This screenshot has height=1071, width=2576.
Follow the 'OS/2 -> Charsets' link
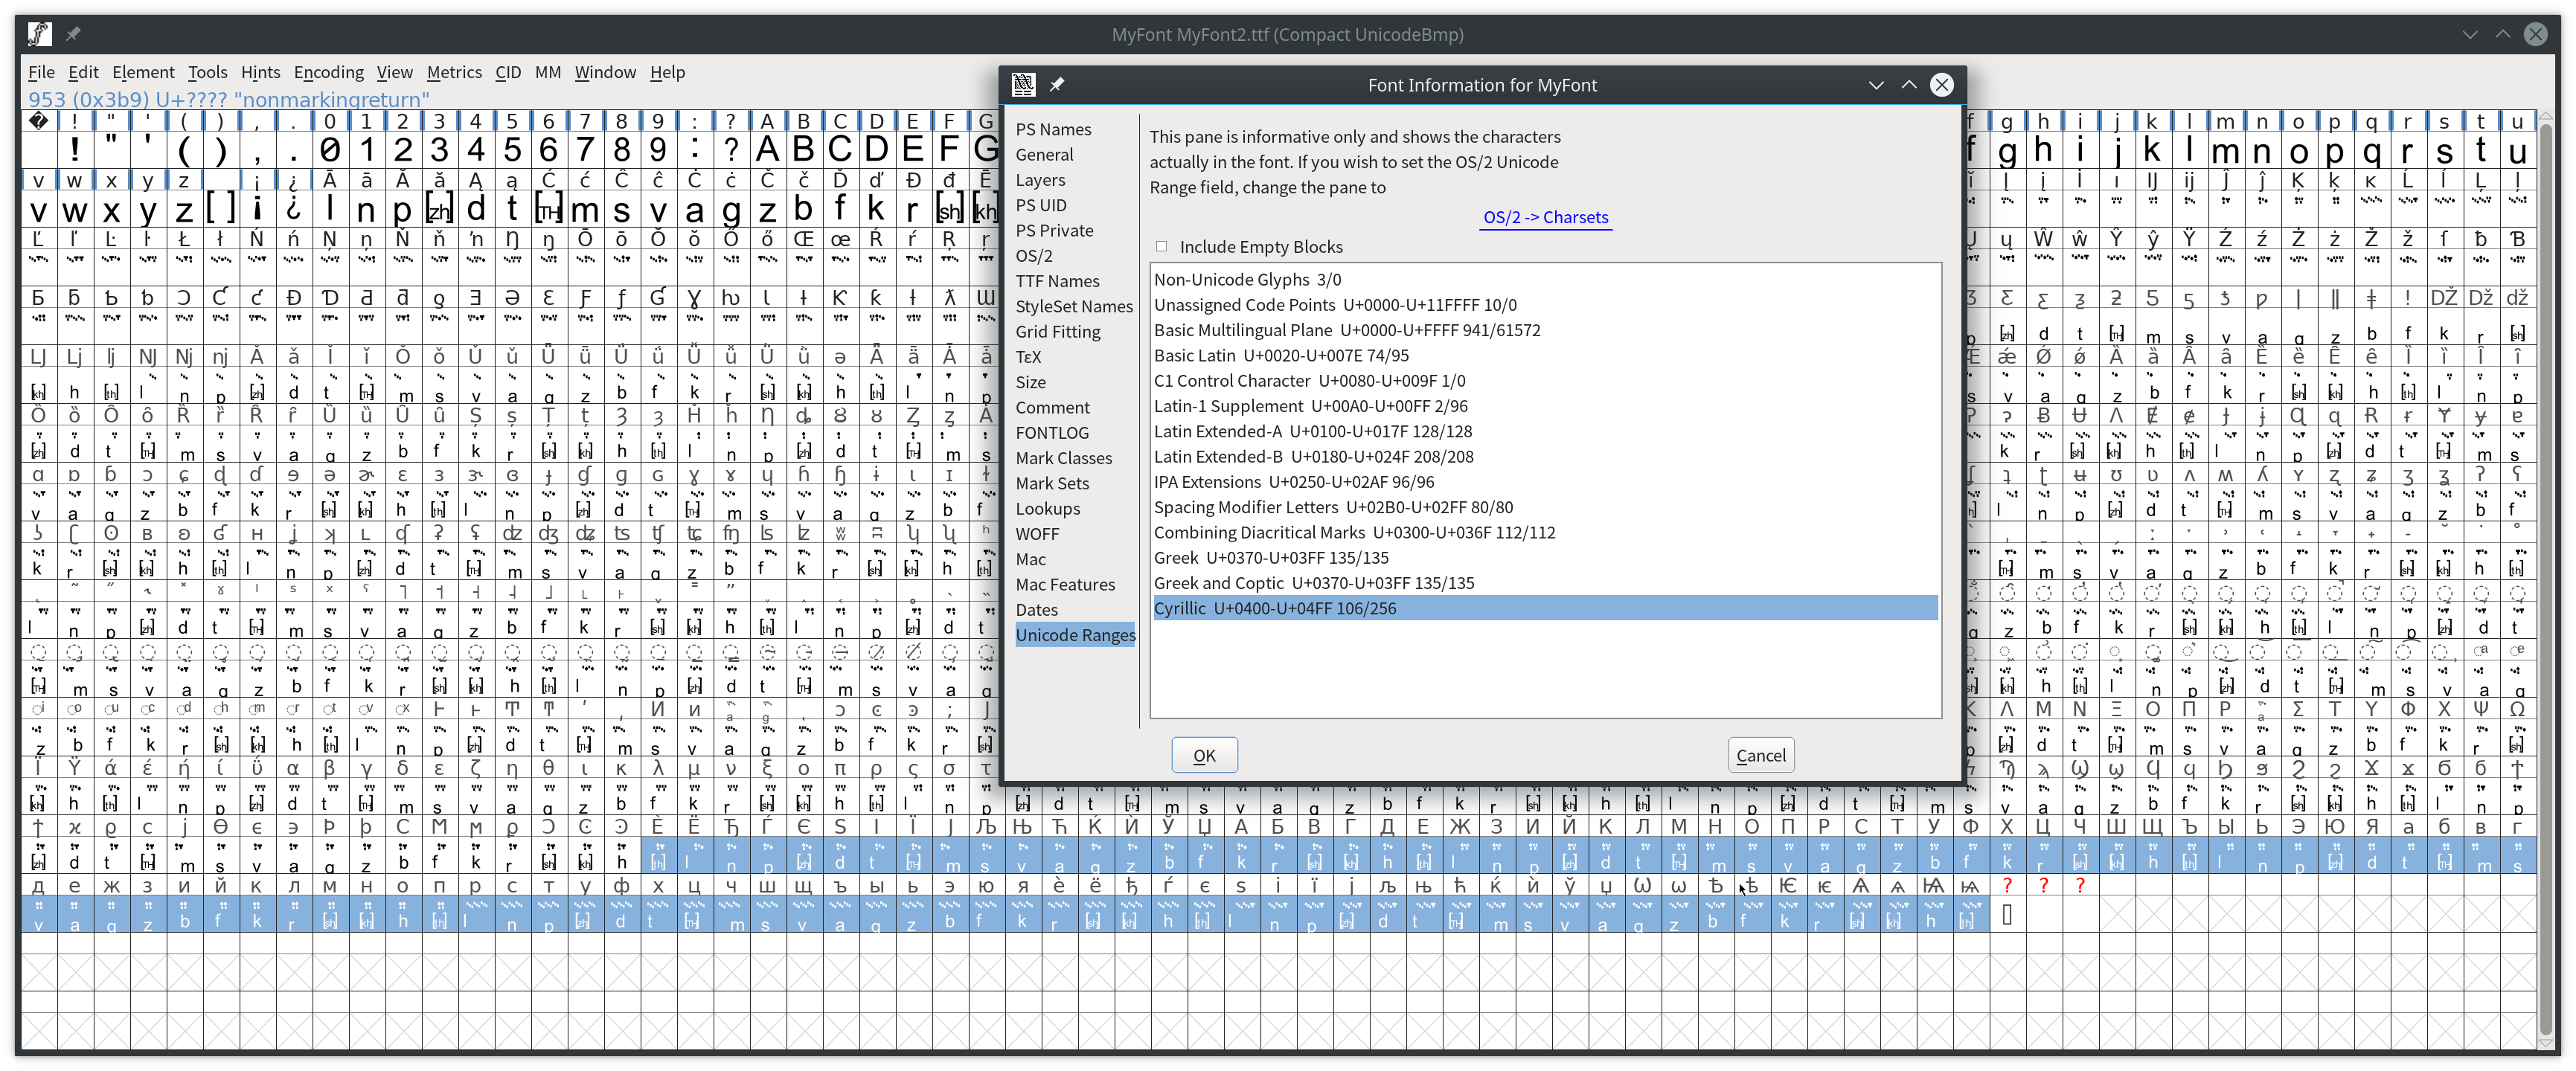tap(1544, 217)
